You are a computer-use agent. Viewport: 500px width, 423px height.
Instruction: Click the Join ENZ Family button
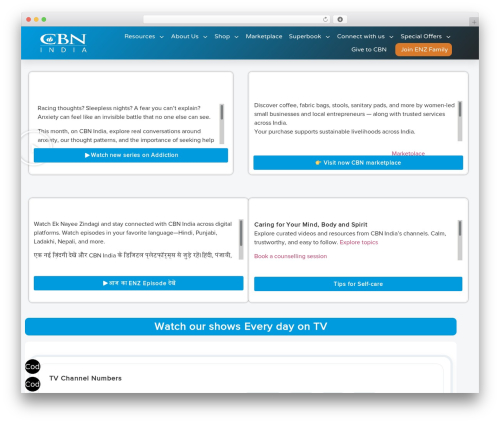pos(424,50)
